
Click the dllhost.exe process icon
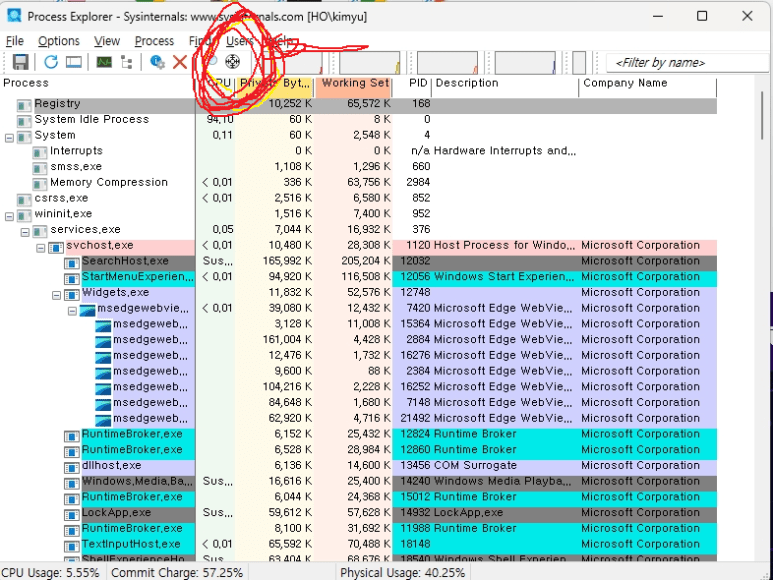coord(71,467)
